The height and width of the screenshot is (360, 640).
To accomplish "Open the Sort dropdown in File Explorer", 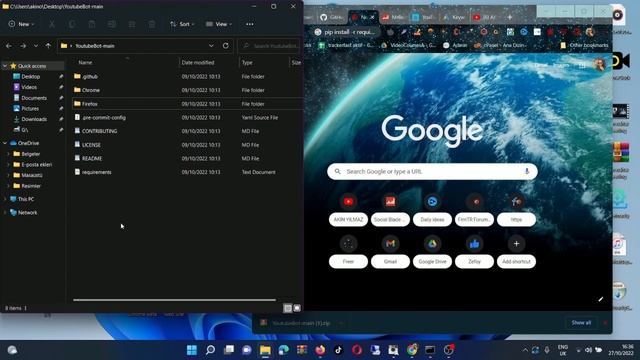I will (182, 24).
